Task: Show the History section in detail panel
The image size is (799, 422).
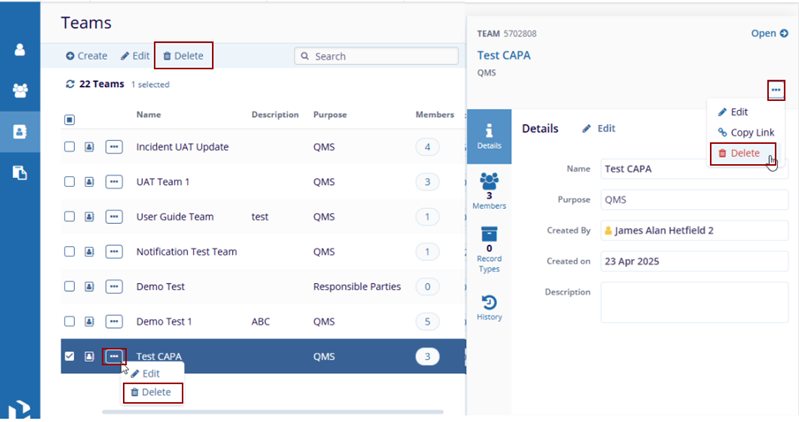Action: [x=489, y=307]
